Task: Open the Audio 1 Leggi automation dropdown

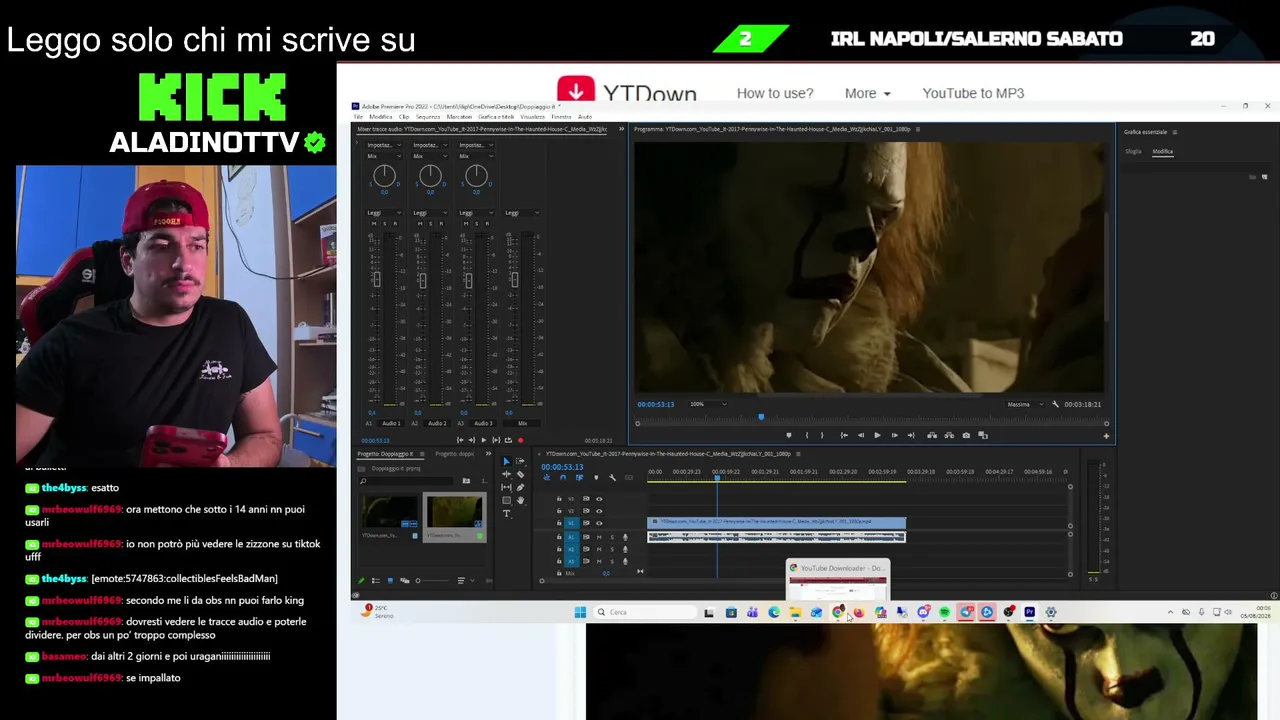Action: pos(384,213)
